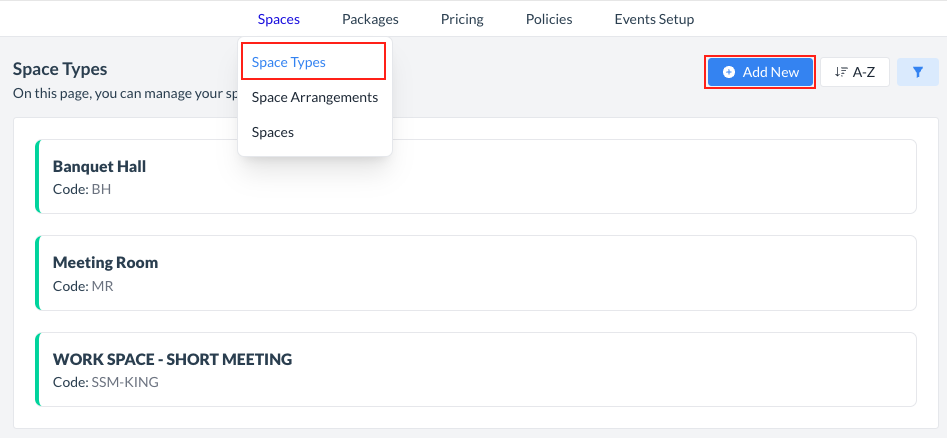Click the Code: SSM-KING text
This screenshot has height=438, width=947.
point(105,382)
